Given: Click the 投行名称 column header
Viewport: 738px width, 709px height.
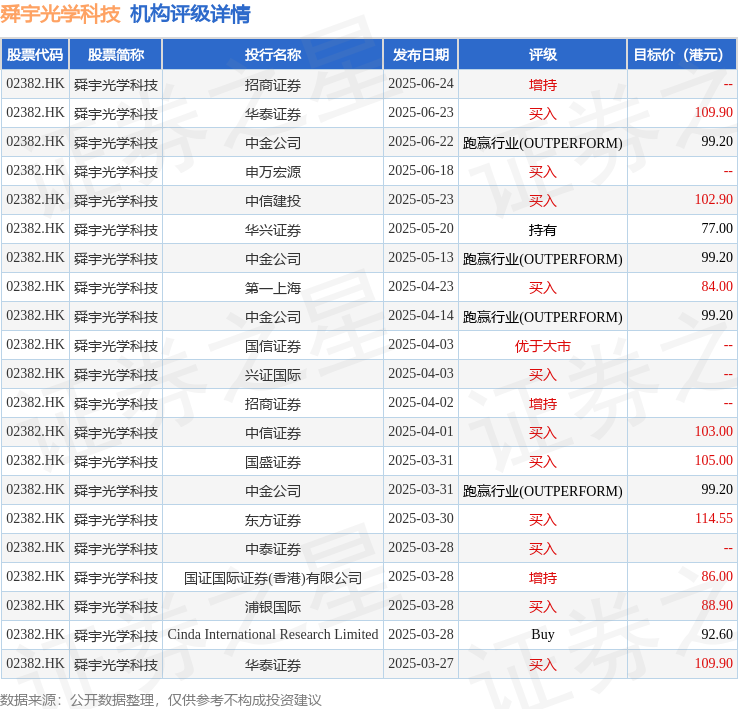Looking at the screenshot, I should tap(273, 55).
